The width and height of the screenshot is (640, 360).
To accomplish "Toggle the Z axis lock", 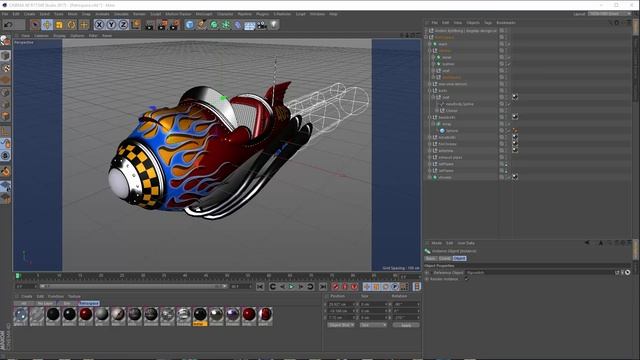I will [123, 25].
